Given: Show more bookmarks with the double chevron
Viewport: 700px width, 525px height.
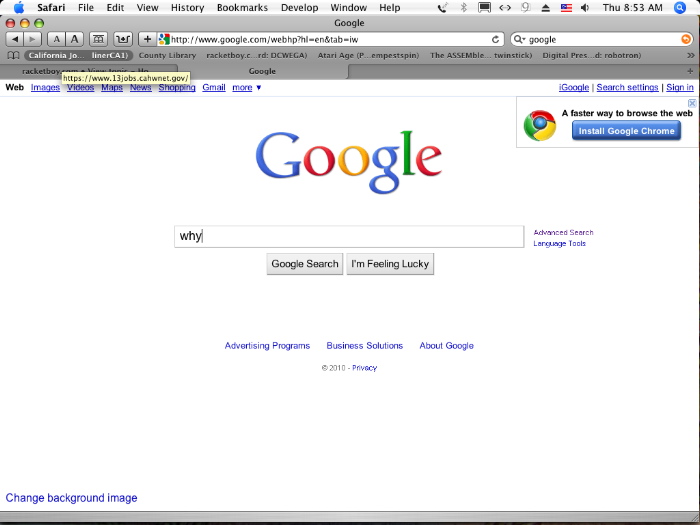Looking at the screenshot, I should click(x=691, y=55).
